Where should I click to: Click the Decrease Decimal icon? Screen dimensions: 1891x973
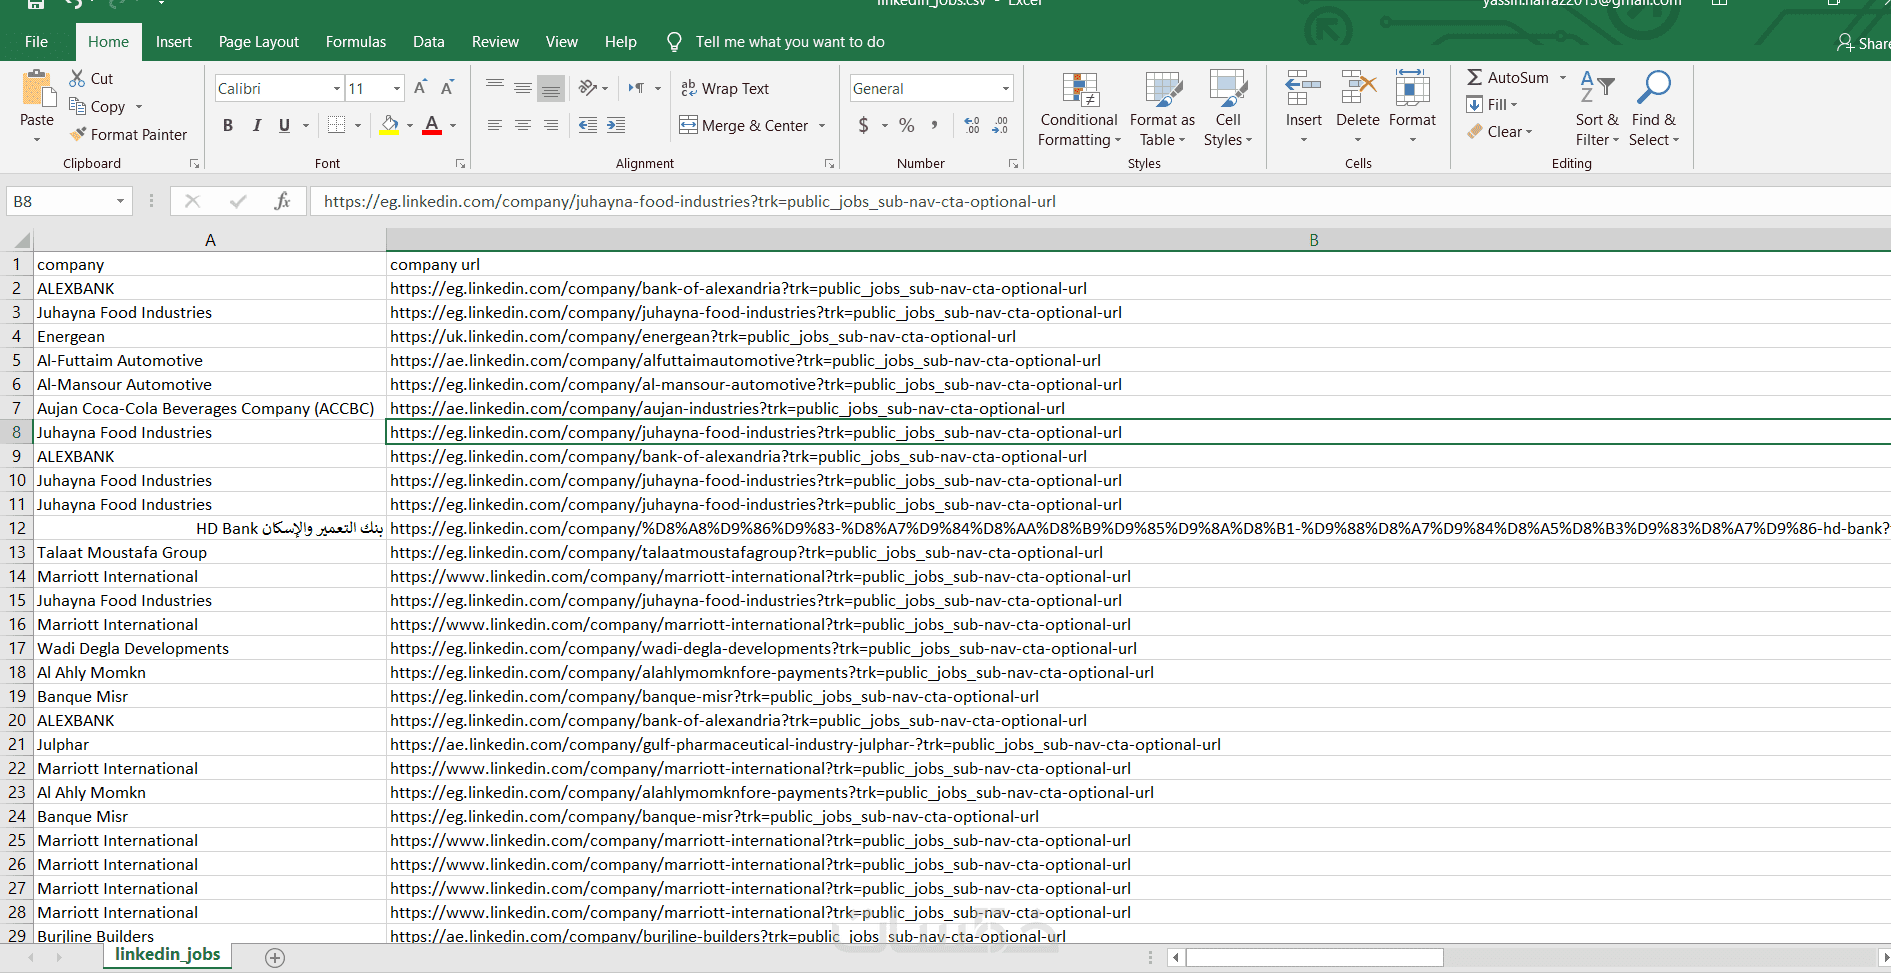coord(1000,125)
